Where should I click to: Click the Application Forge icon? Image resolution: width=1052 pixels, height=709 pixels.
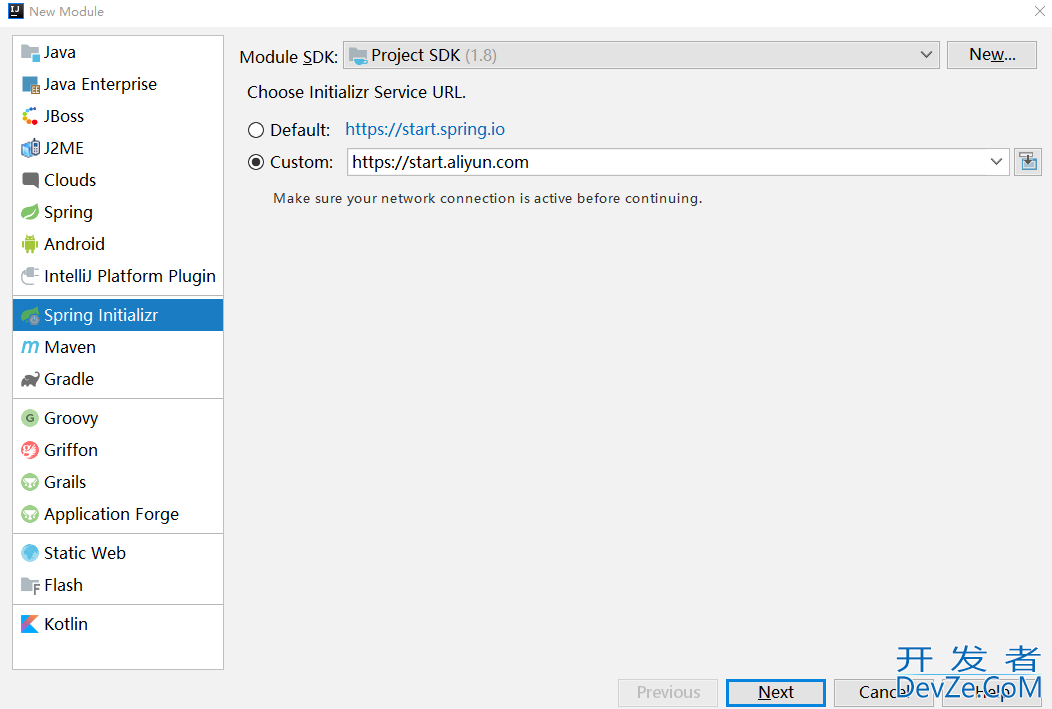[x=30, y=514]
